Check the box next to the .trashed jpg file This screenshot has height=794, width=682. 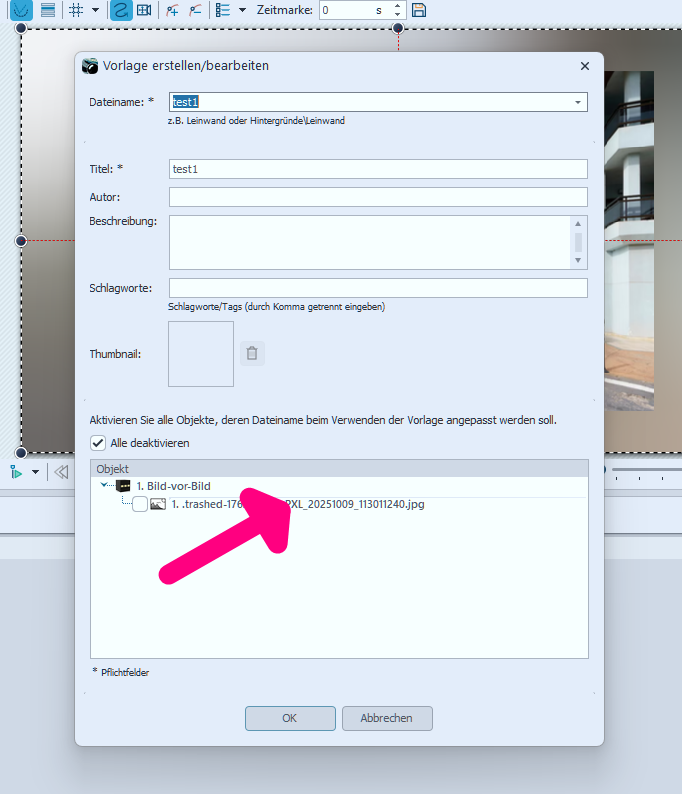140,504
